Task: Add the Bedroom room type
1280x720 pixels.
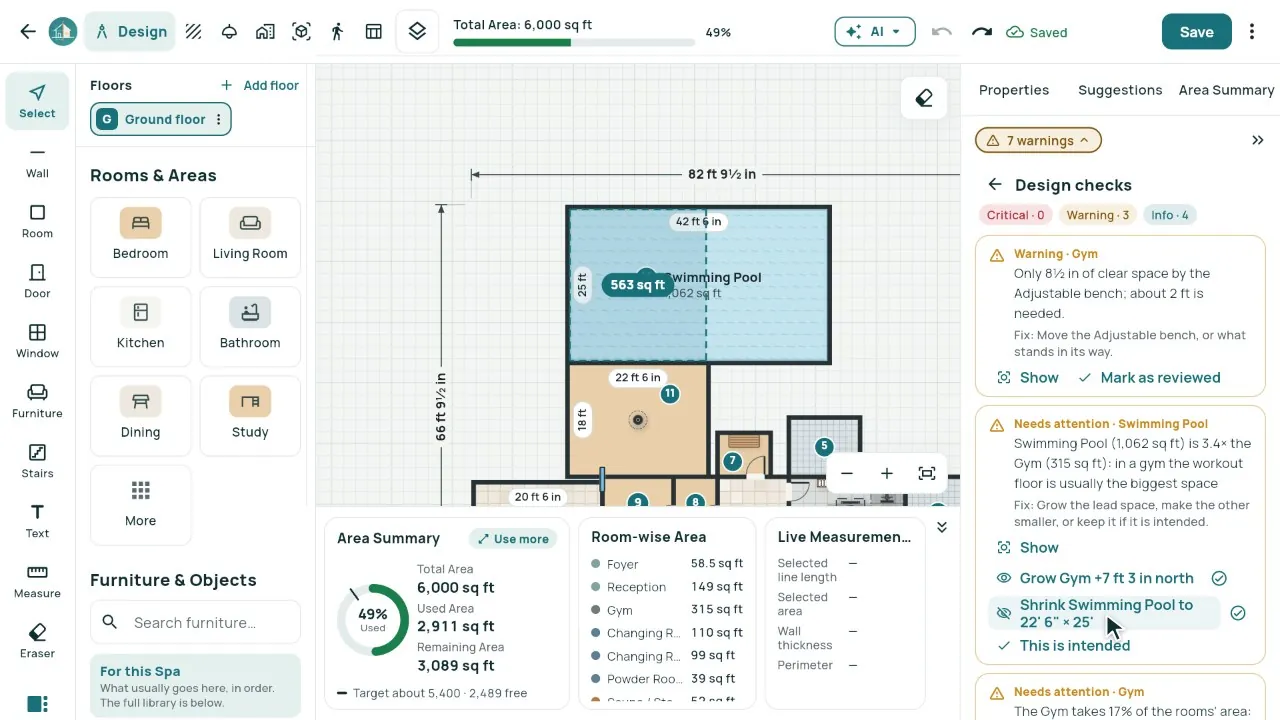Action: pyautogui.click(x=140, y=237)
